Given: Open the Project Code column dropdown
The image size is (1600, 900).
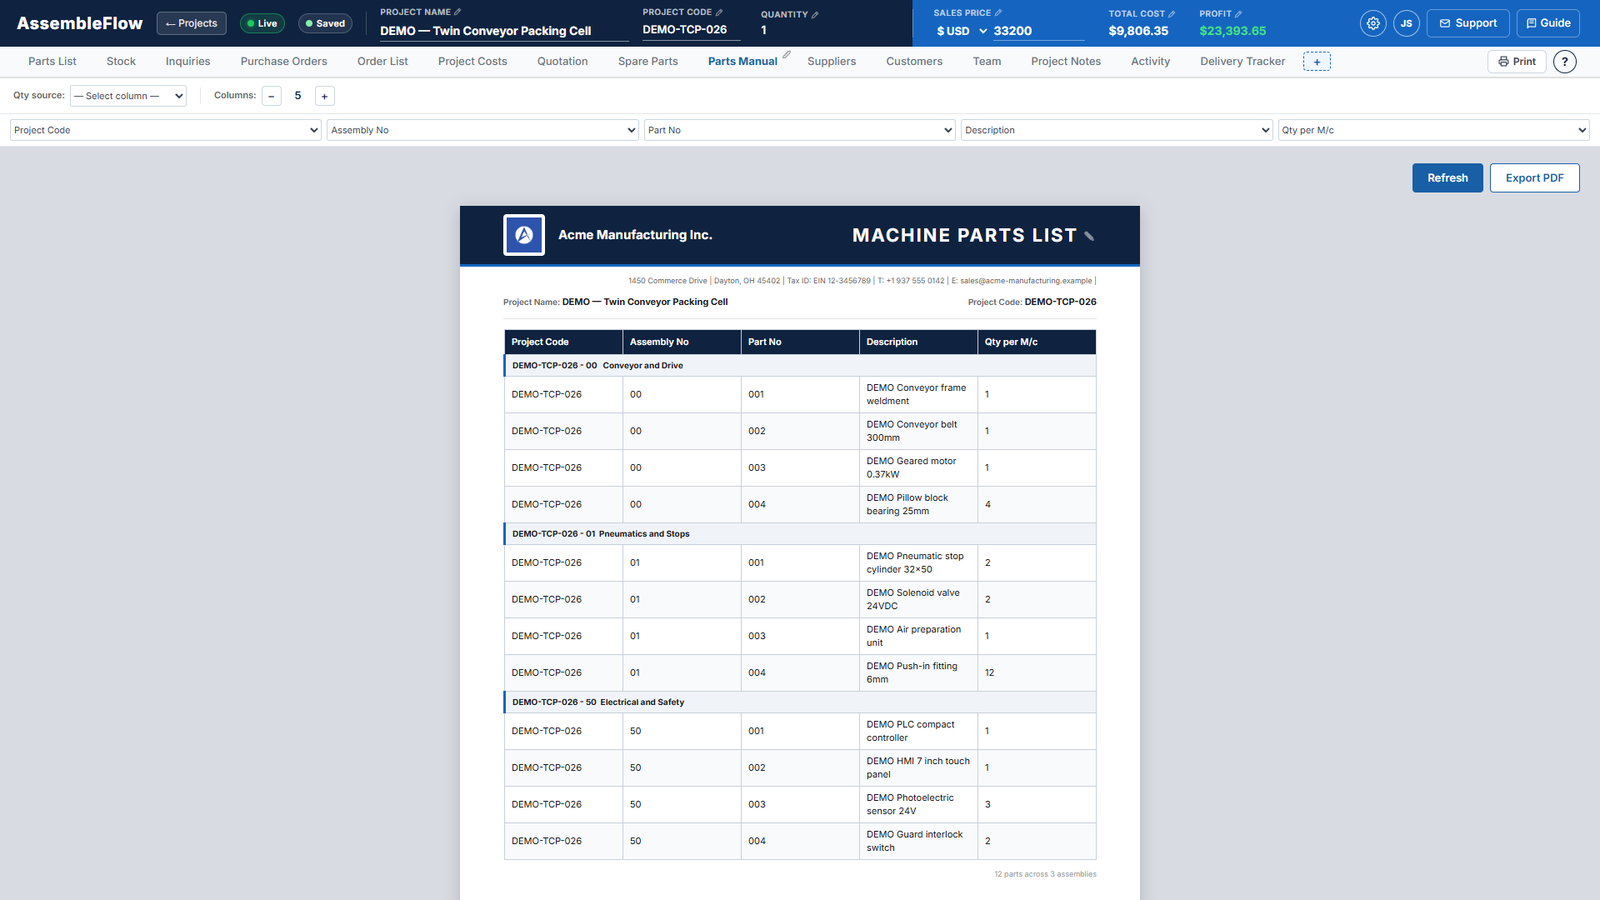Looking at the screenshot, I should pyautogui.click(x=165, y=130).
